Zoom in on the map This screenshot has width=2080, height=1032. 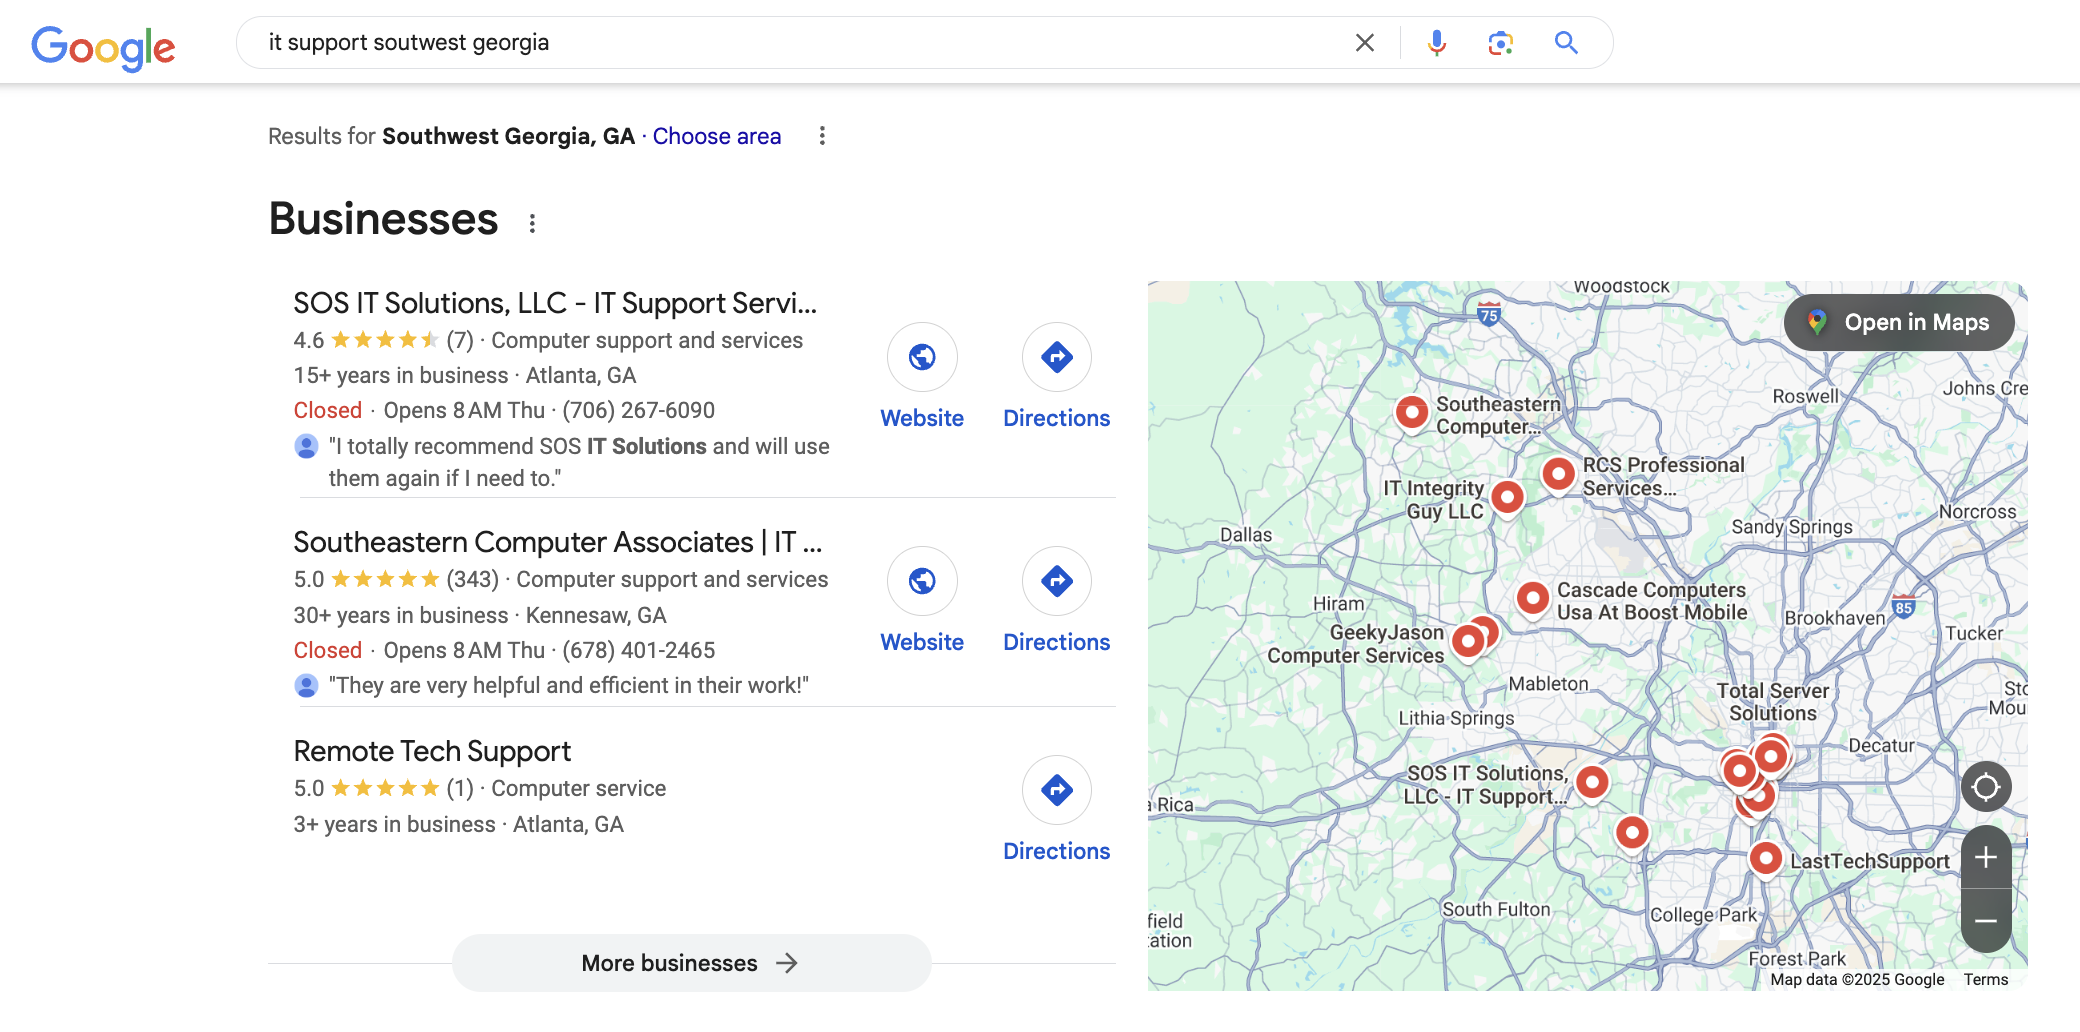coord(1985,857)
